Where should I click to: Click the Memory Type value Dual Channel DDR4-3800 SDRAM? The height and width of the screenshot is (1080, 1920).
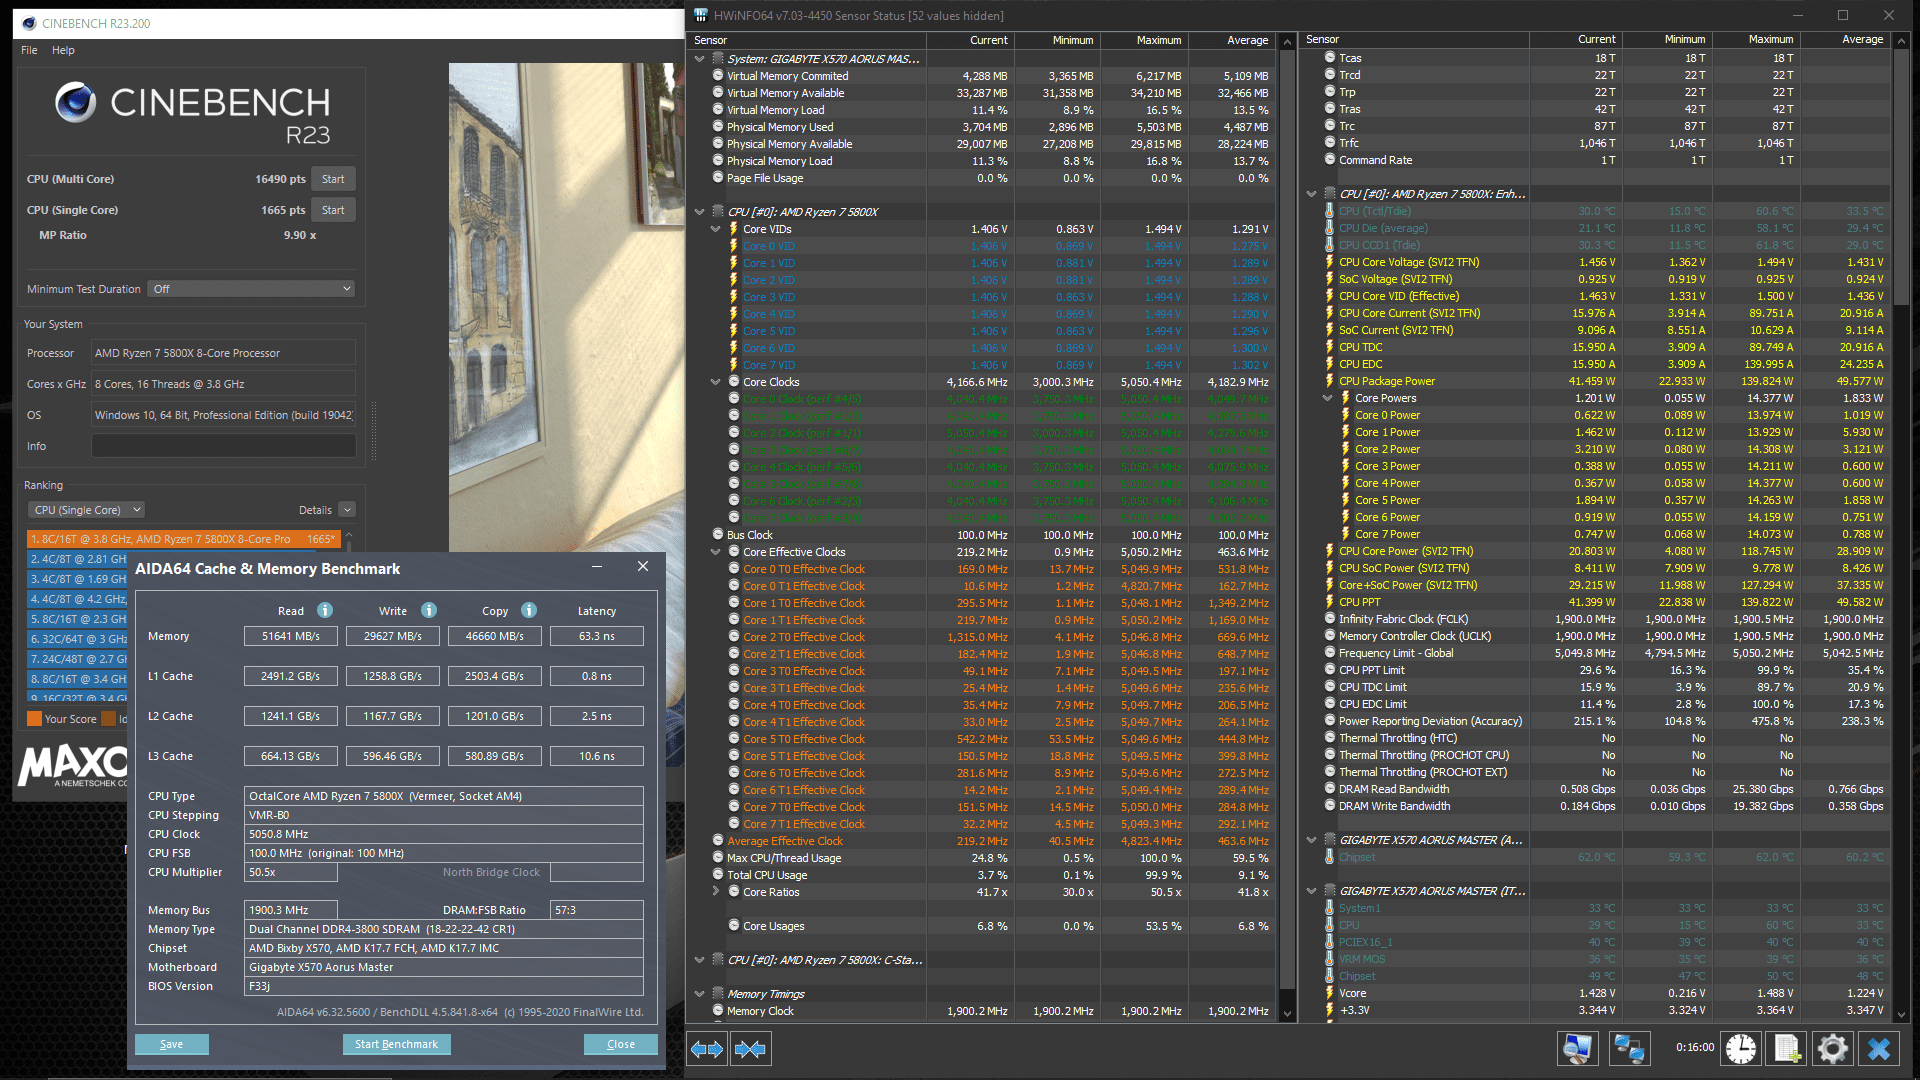pyautogui.click(x=444, y=929)
